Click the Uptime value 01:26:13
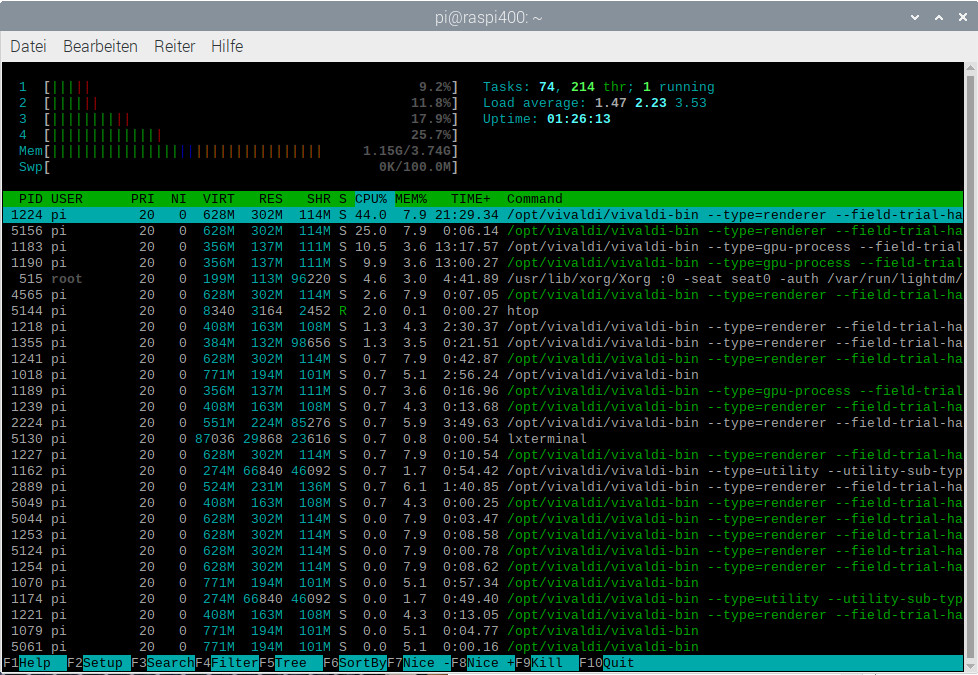The width and height of the screenshot is (978, 675). (x=579, y=119)
